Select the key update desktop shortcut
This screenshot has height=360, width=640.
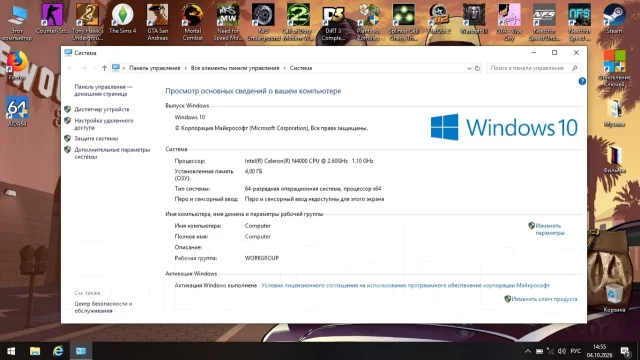614,68
